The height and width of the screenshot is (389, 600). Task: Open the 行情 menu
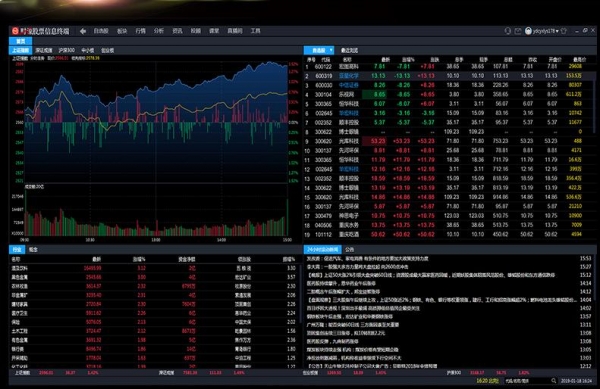pyautogui.click(x=140, y=31)
